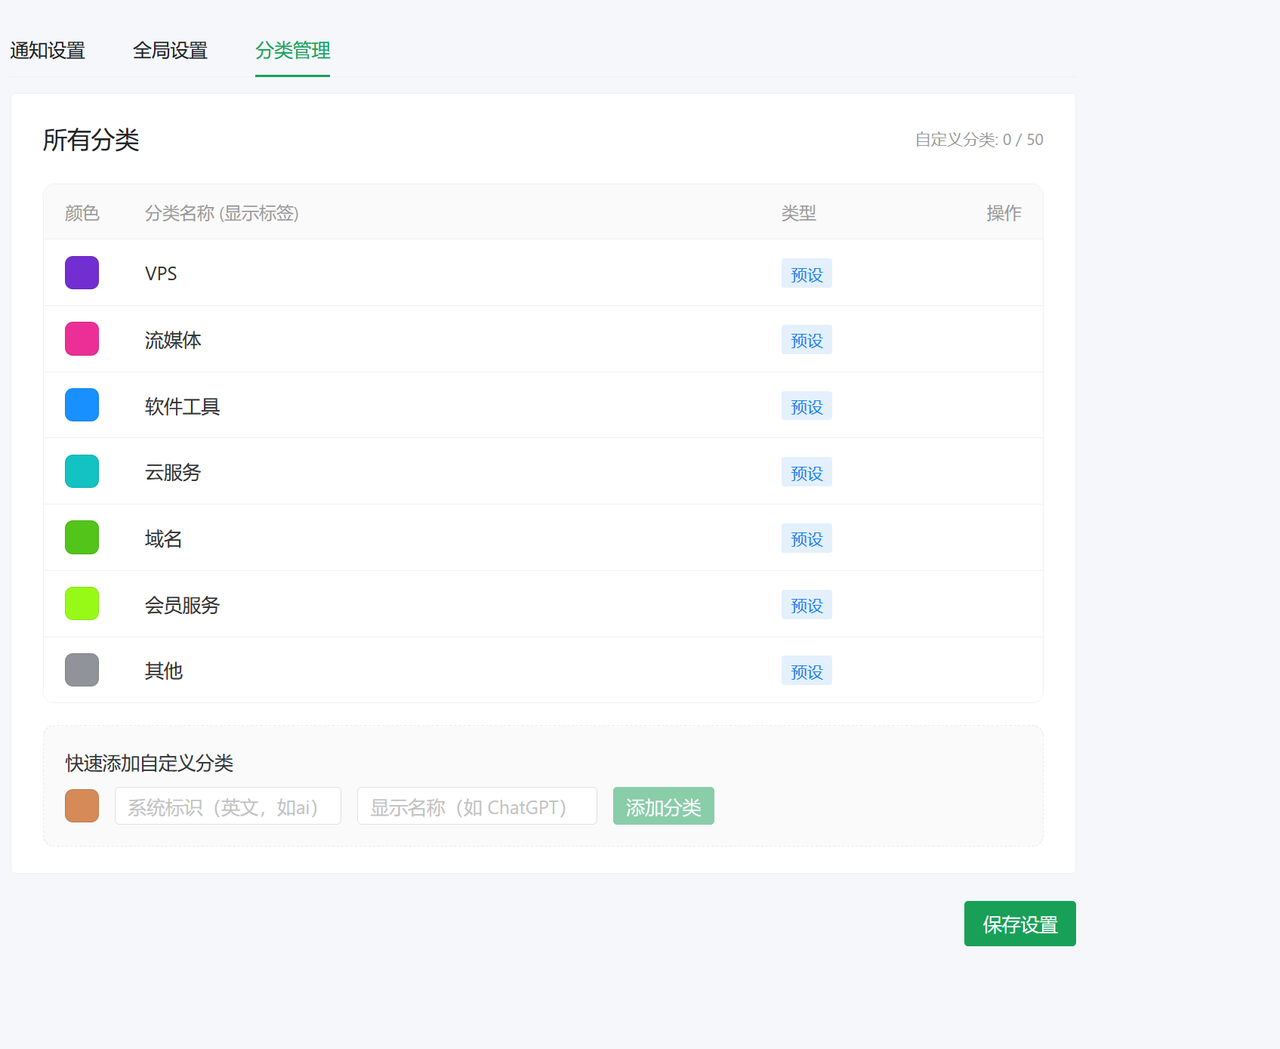Click the 所有分类 heading
Image resolution: width=1280 pixels, height=1049 pixels.
click(91, 140)
